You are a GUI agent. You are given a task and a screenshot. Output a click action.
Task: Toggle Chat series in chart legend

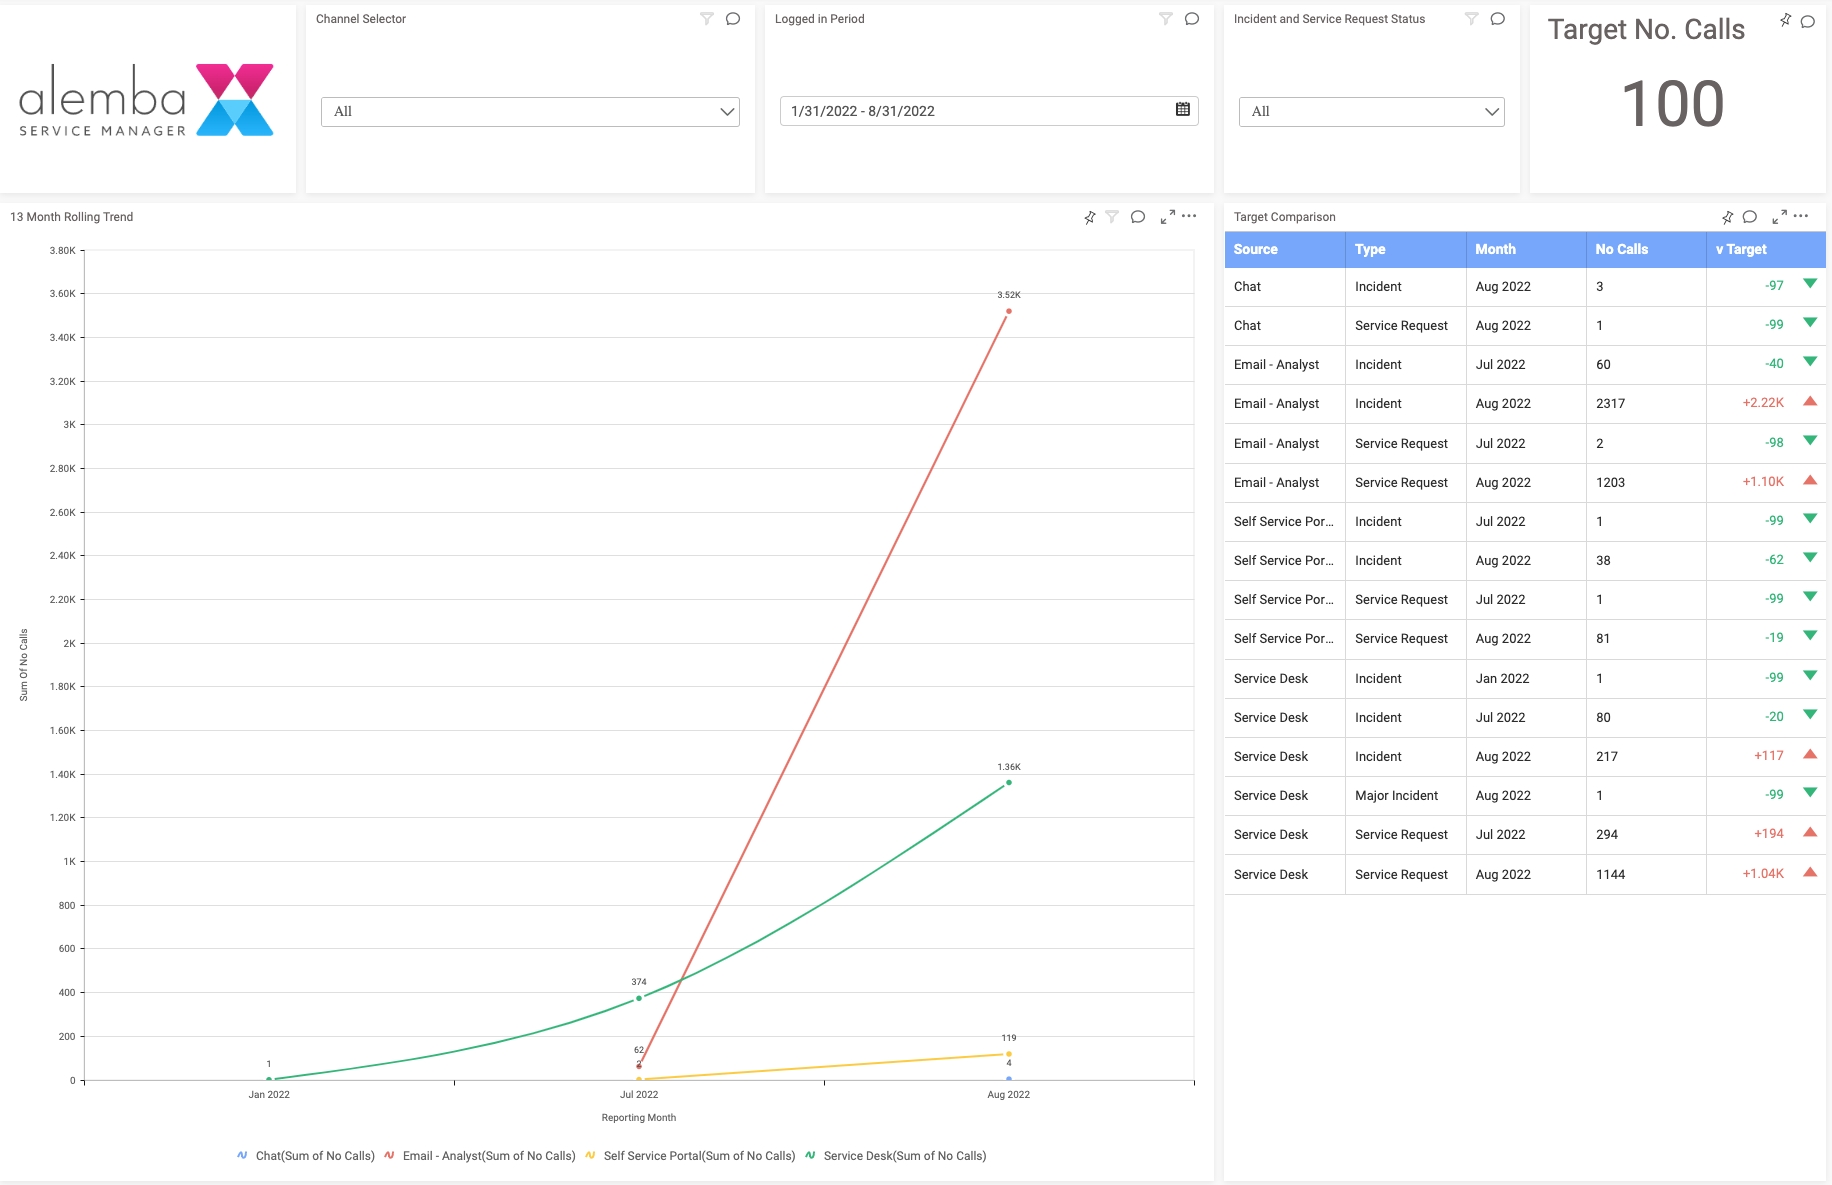point(306,1156)
